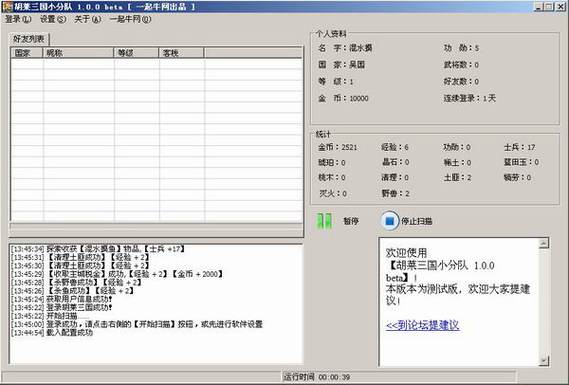
Task: Click log line at 13:45:31 清理土匪成功
Action: [x=80, y=257]
